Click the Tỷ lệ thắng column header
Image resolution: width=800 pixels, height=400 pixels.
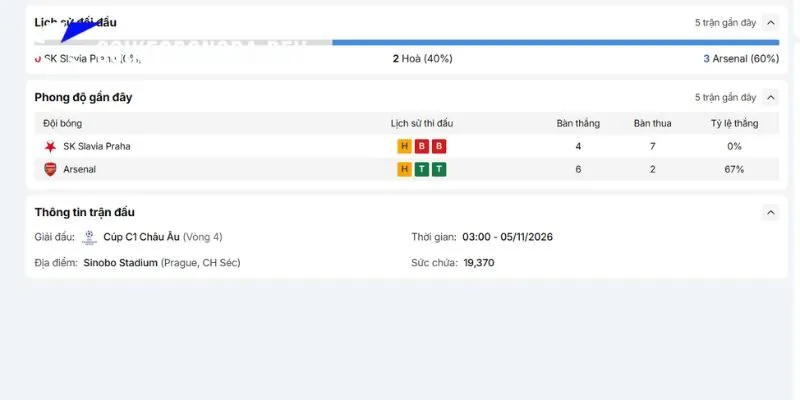pyautogui.click(x=734, y=123)
